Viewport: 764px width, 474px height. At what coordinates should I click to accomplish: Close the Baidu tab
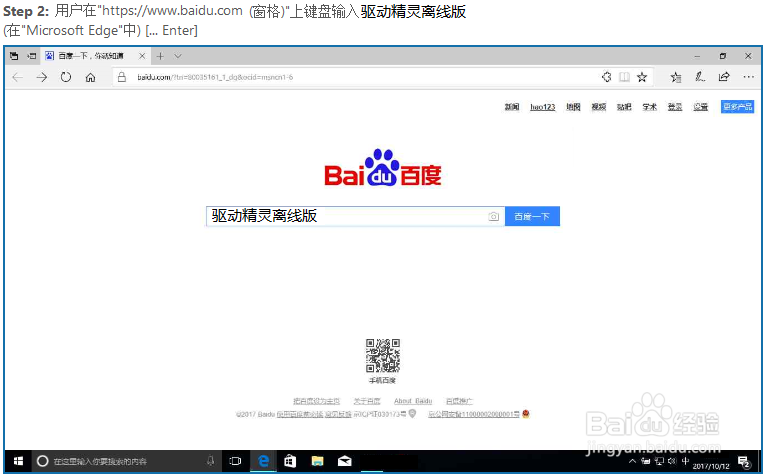(142, 56)
